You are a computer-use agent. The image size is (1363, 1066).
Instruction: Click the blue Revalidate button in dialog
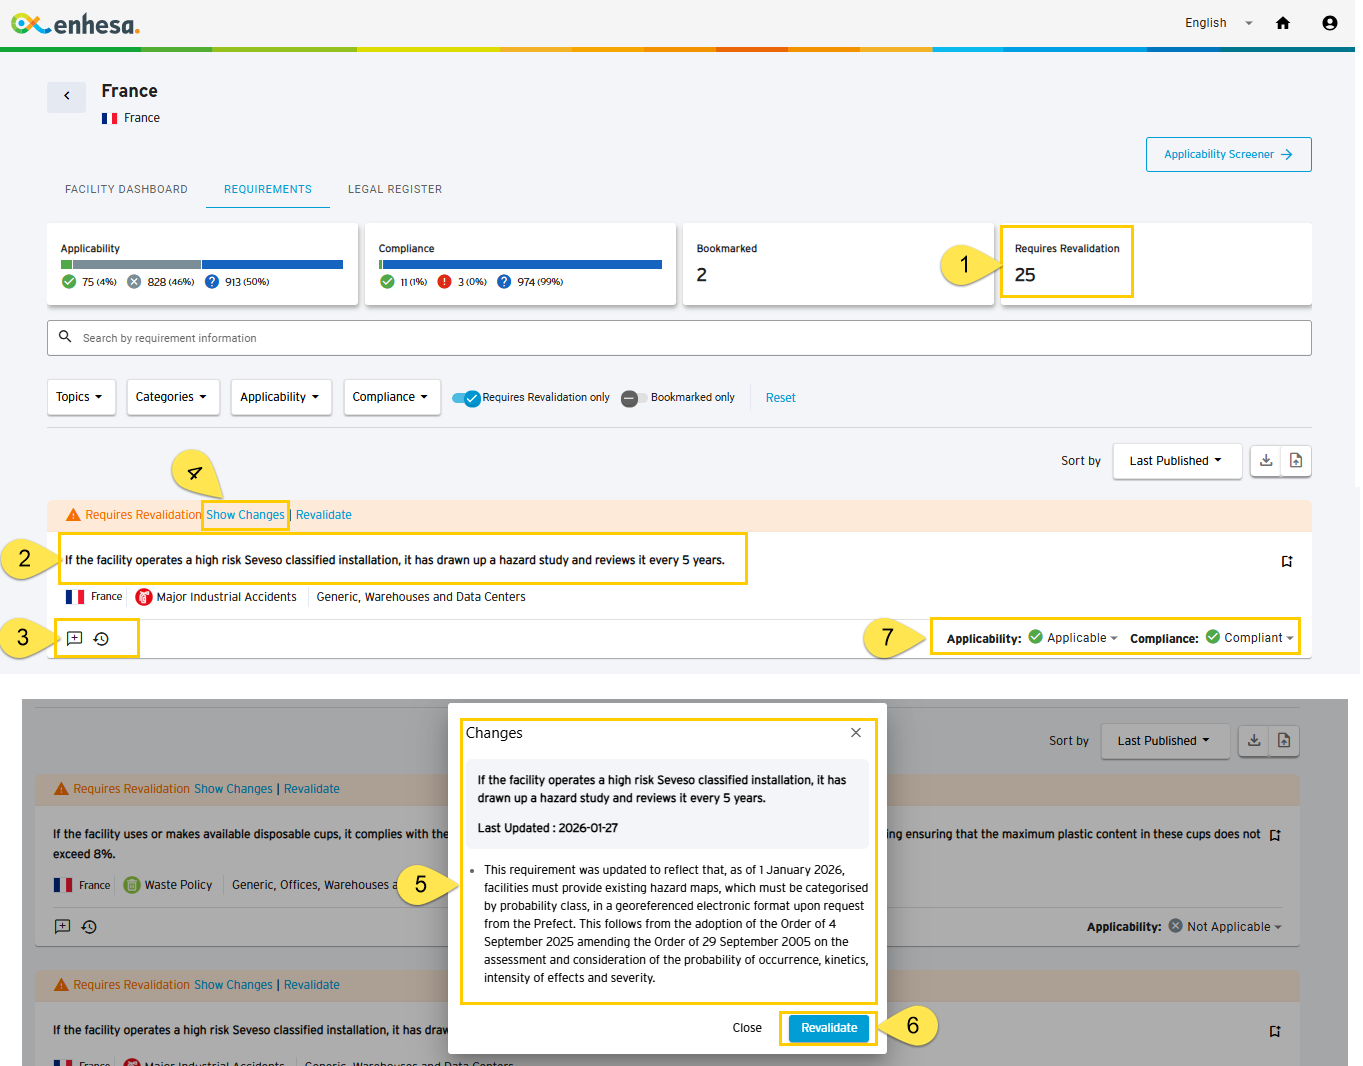tap(829, 1028)
